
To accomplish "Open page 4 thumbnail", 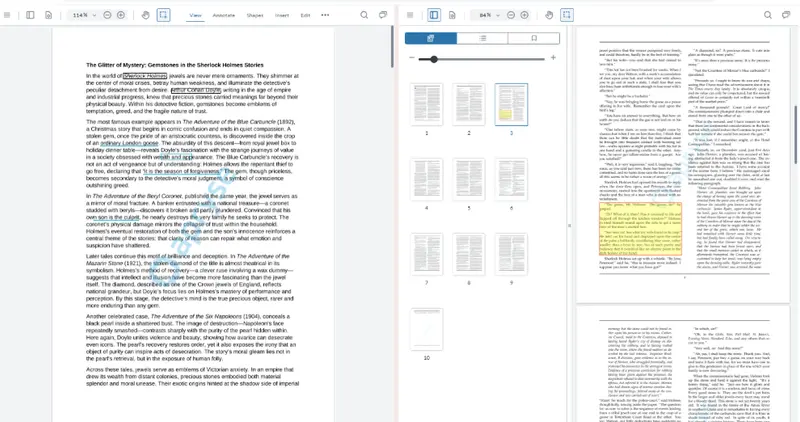I will 427,179.
